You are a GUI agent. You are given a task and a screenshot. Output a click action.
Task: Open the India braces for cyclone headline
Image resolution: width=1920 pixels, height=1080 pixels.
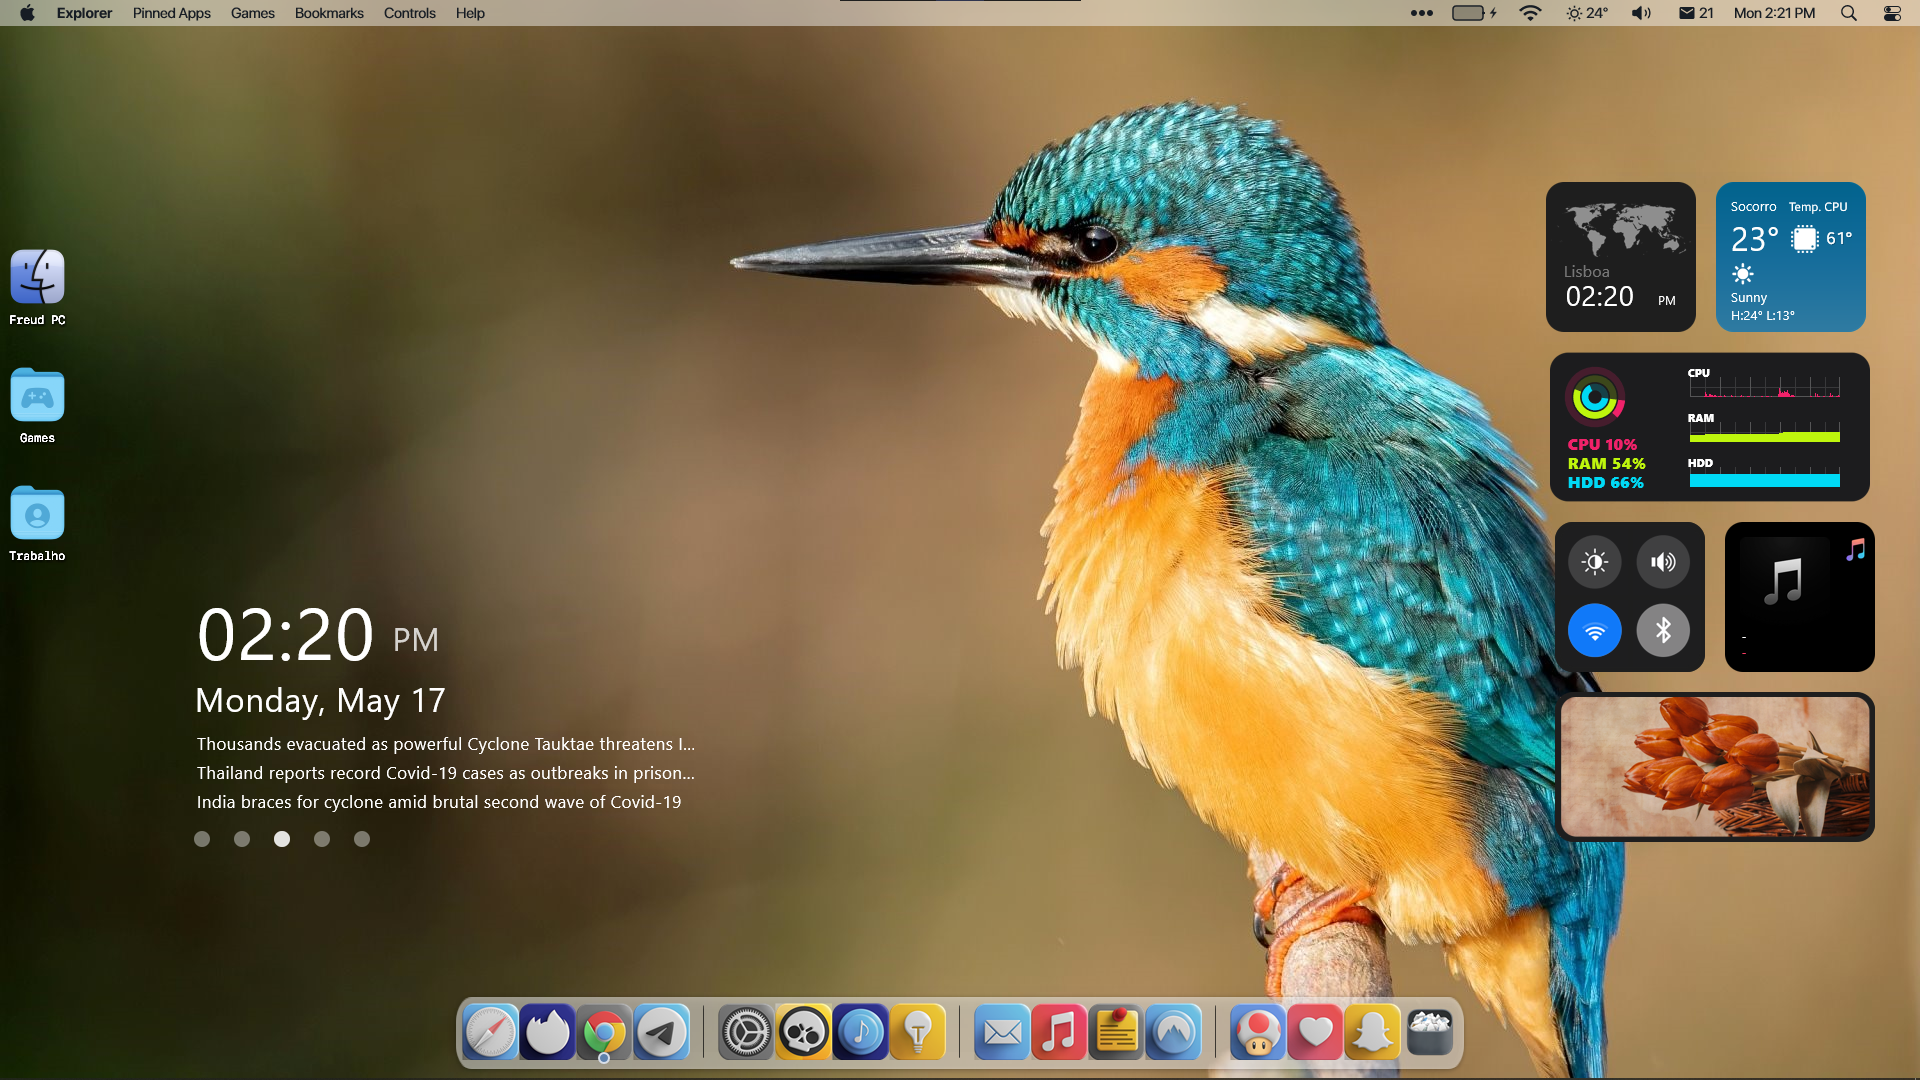(x=438, y=802)
